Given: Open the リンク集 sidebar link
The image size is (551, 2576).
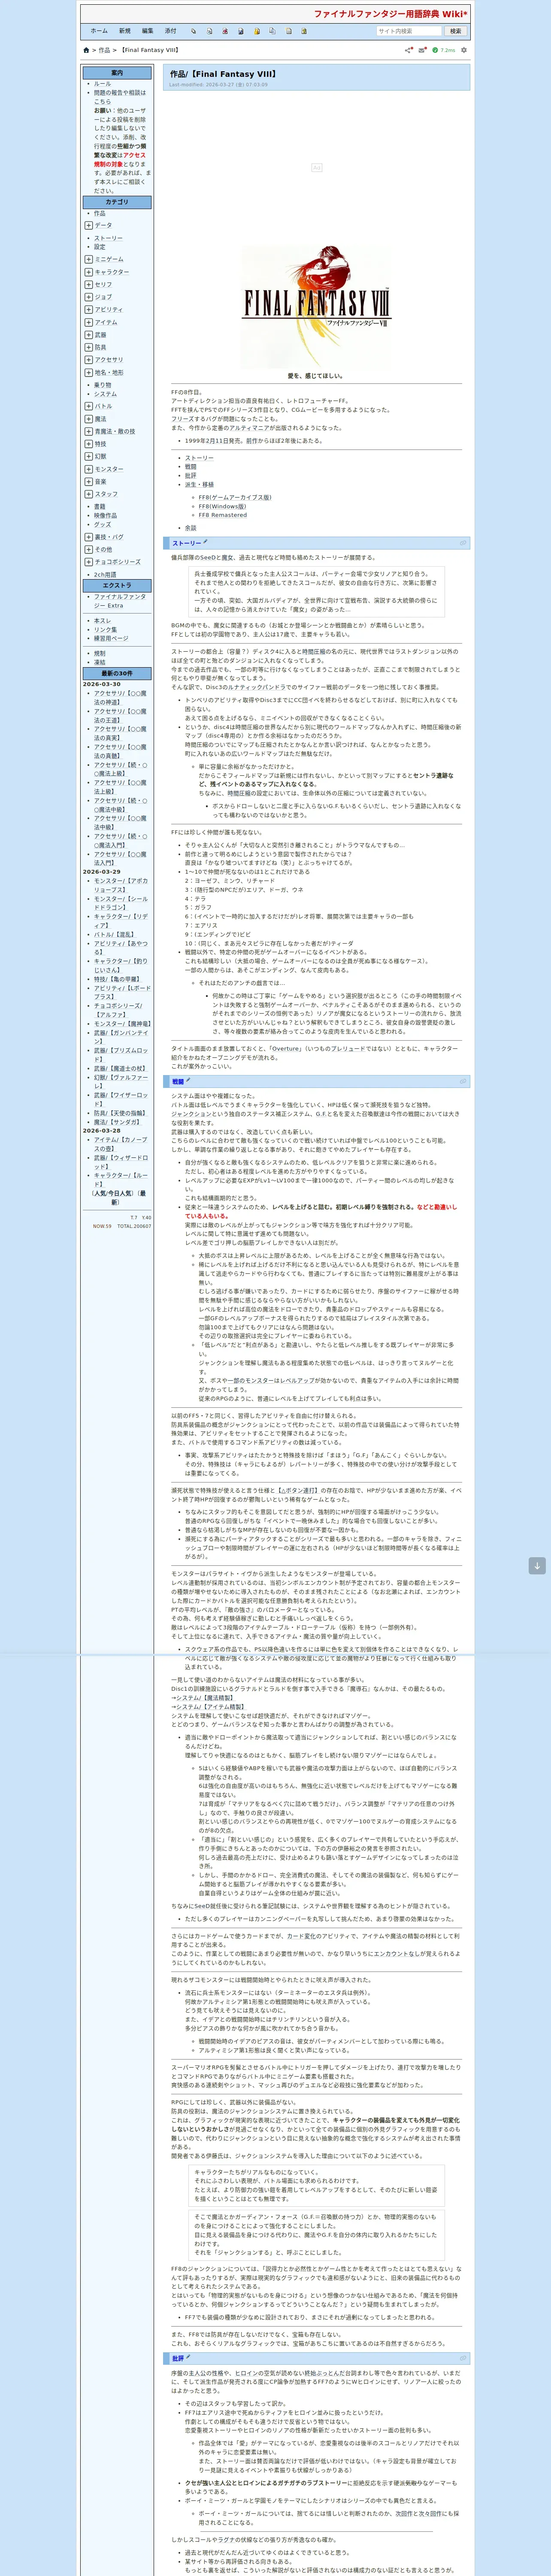Looking at the screenshot, I should (x=105, y=630).
